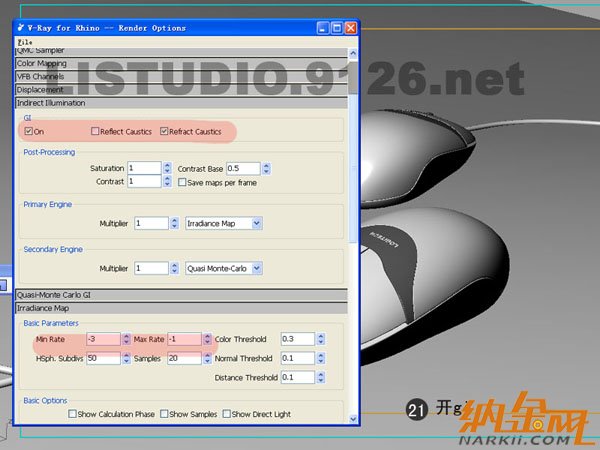Click Primary Engine Multiplier field
Image resolution: width=600 pixels, height=450 pixels.
click(x=152, y=223)
